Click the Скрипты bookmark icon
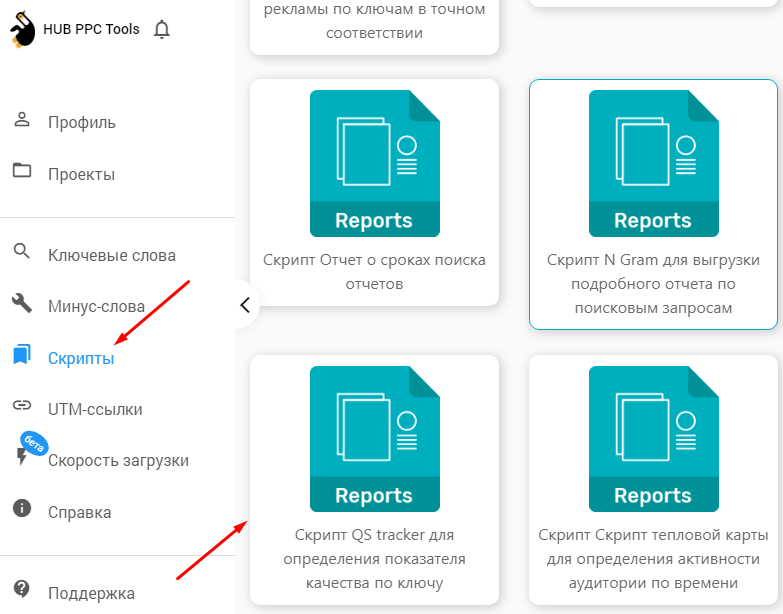 pyautogui.click(x=21, y=354)
